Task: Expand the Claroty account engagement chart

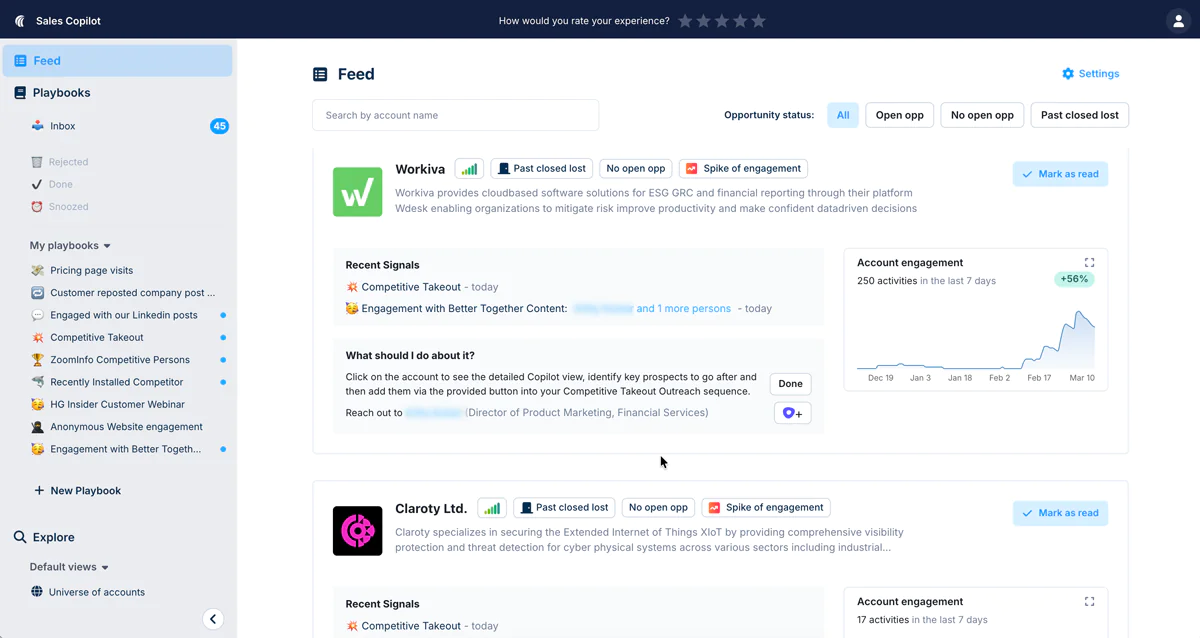Action: (x=1089, y=602)
